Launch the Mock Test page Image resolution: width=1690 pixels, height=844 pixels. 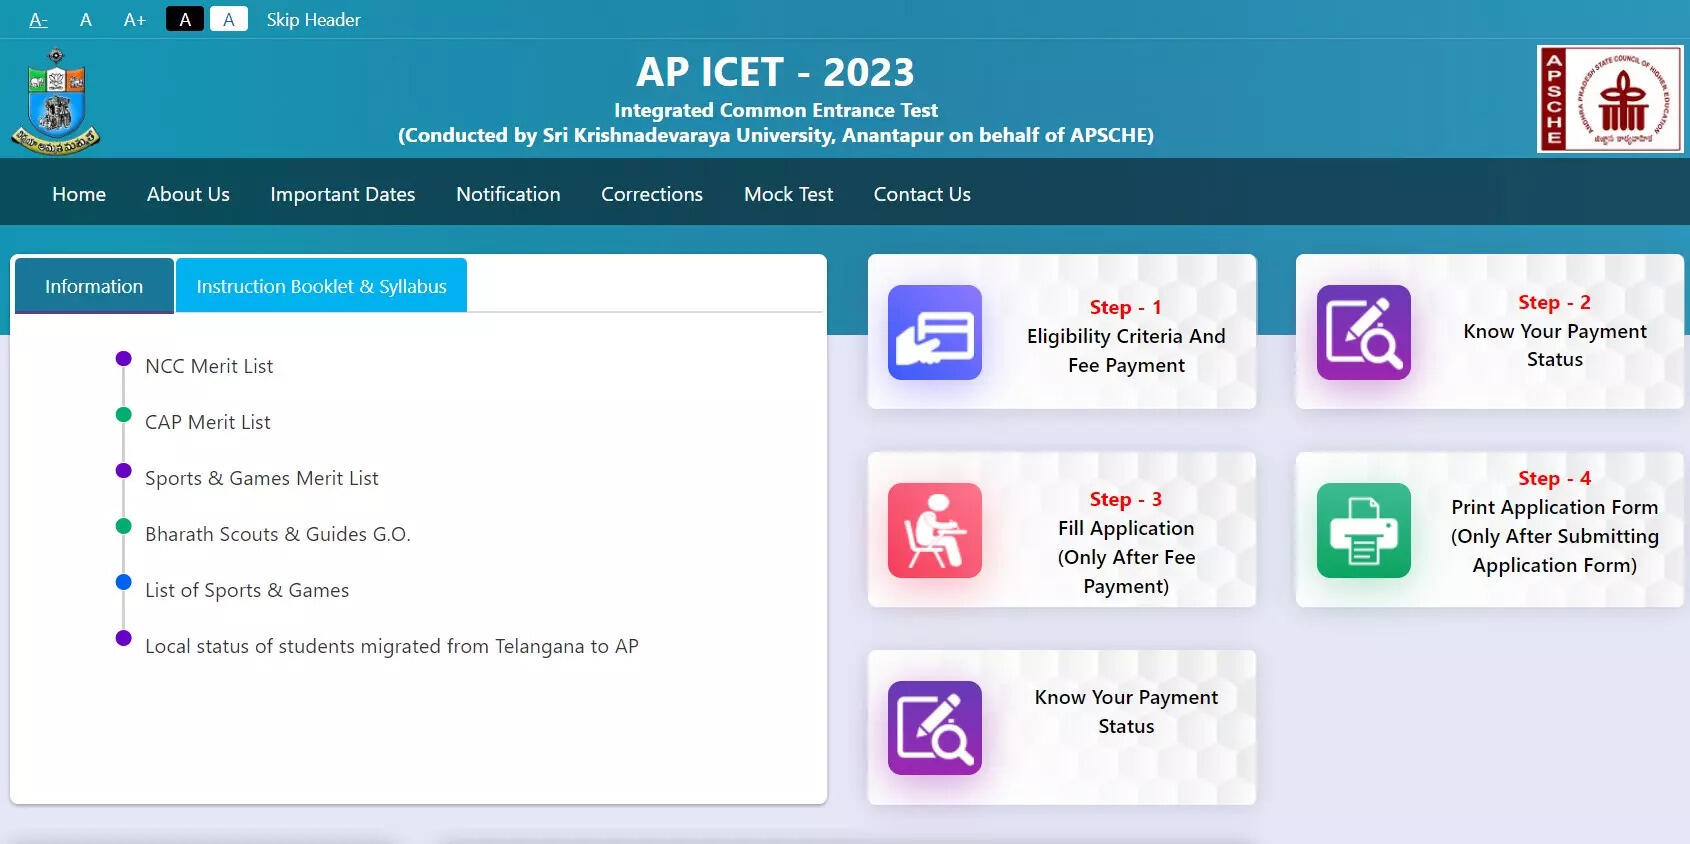788,194
